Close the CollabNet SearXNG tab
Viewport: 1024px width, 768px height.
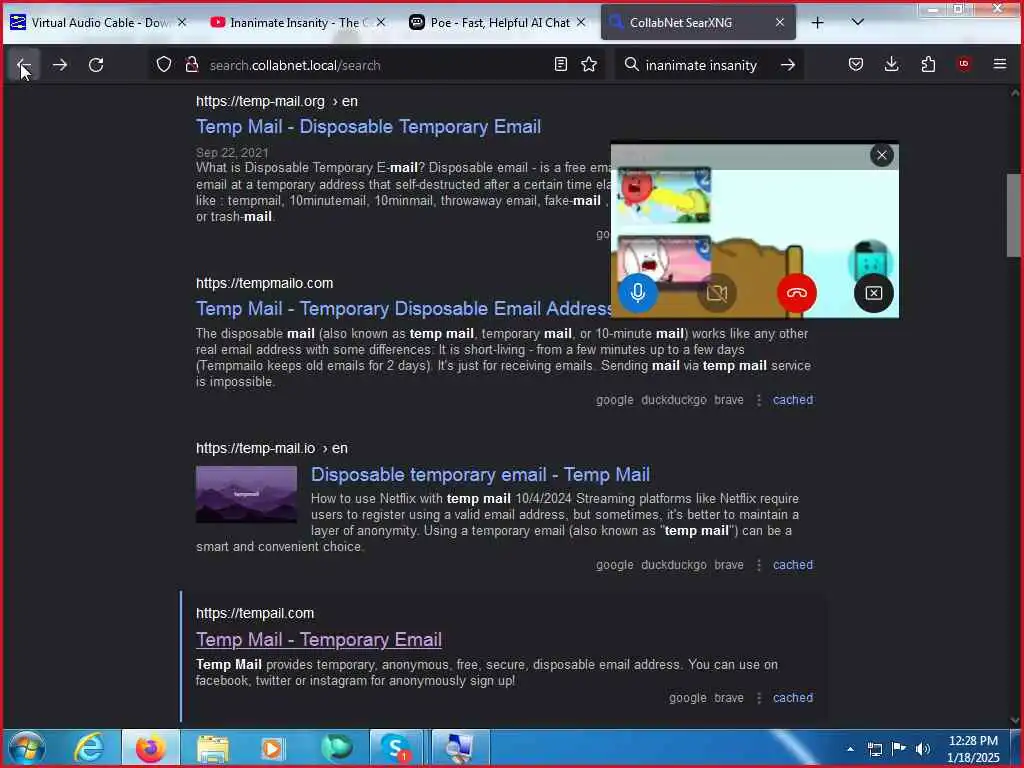[x=780, y=23]
